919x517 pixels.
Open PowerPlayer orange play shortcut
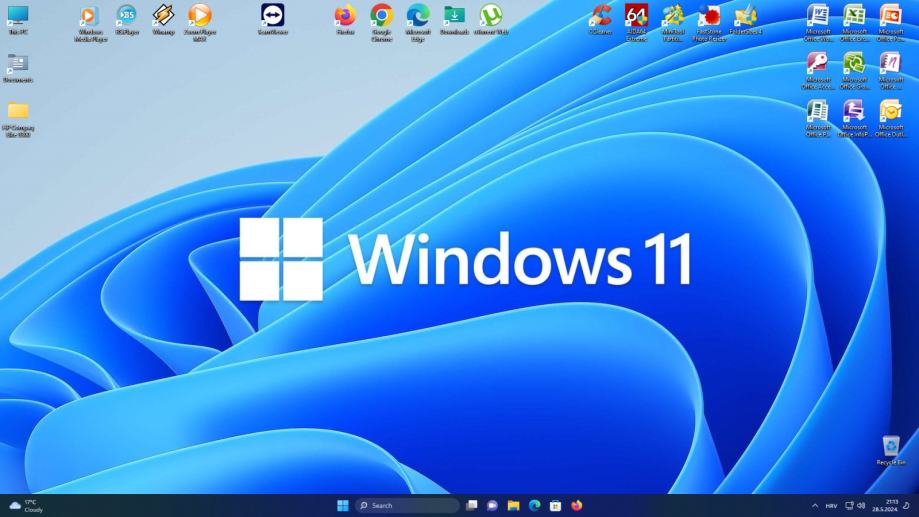[200, 23]
